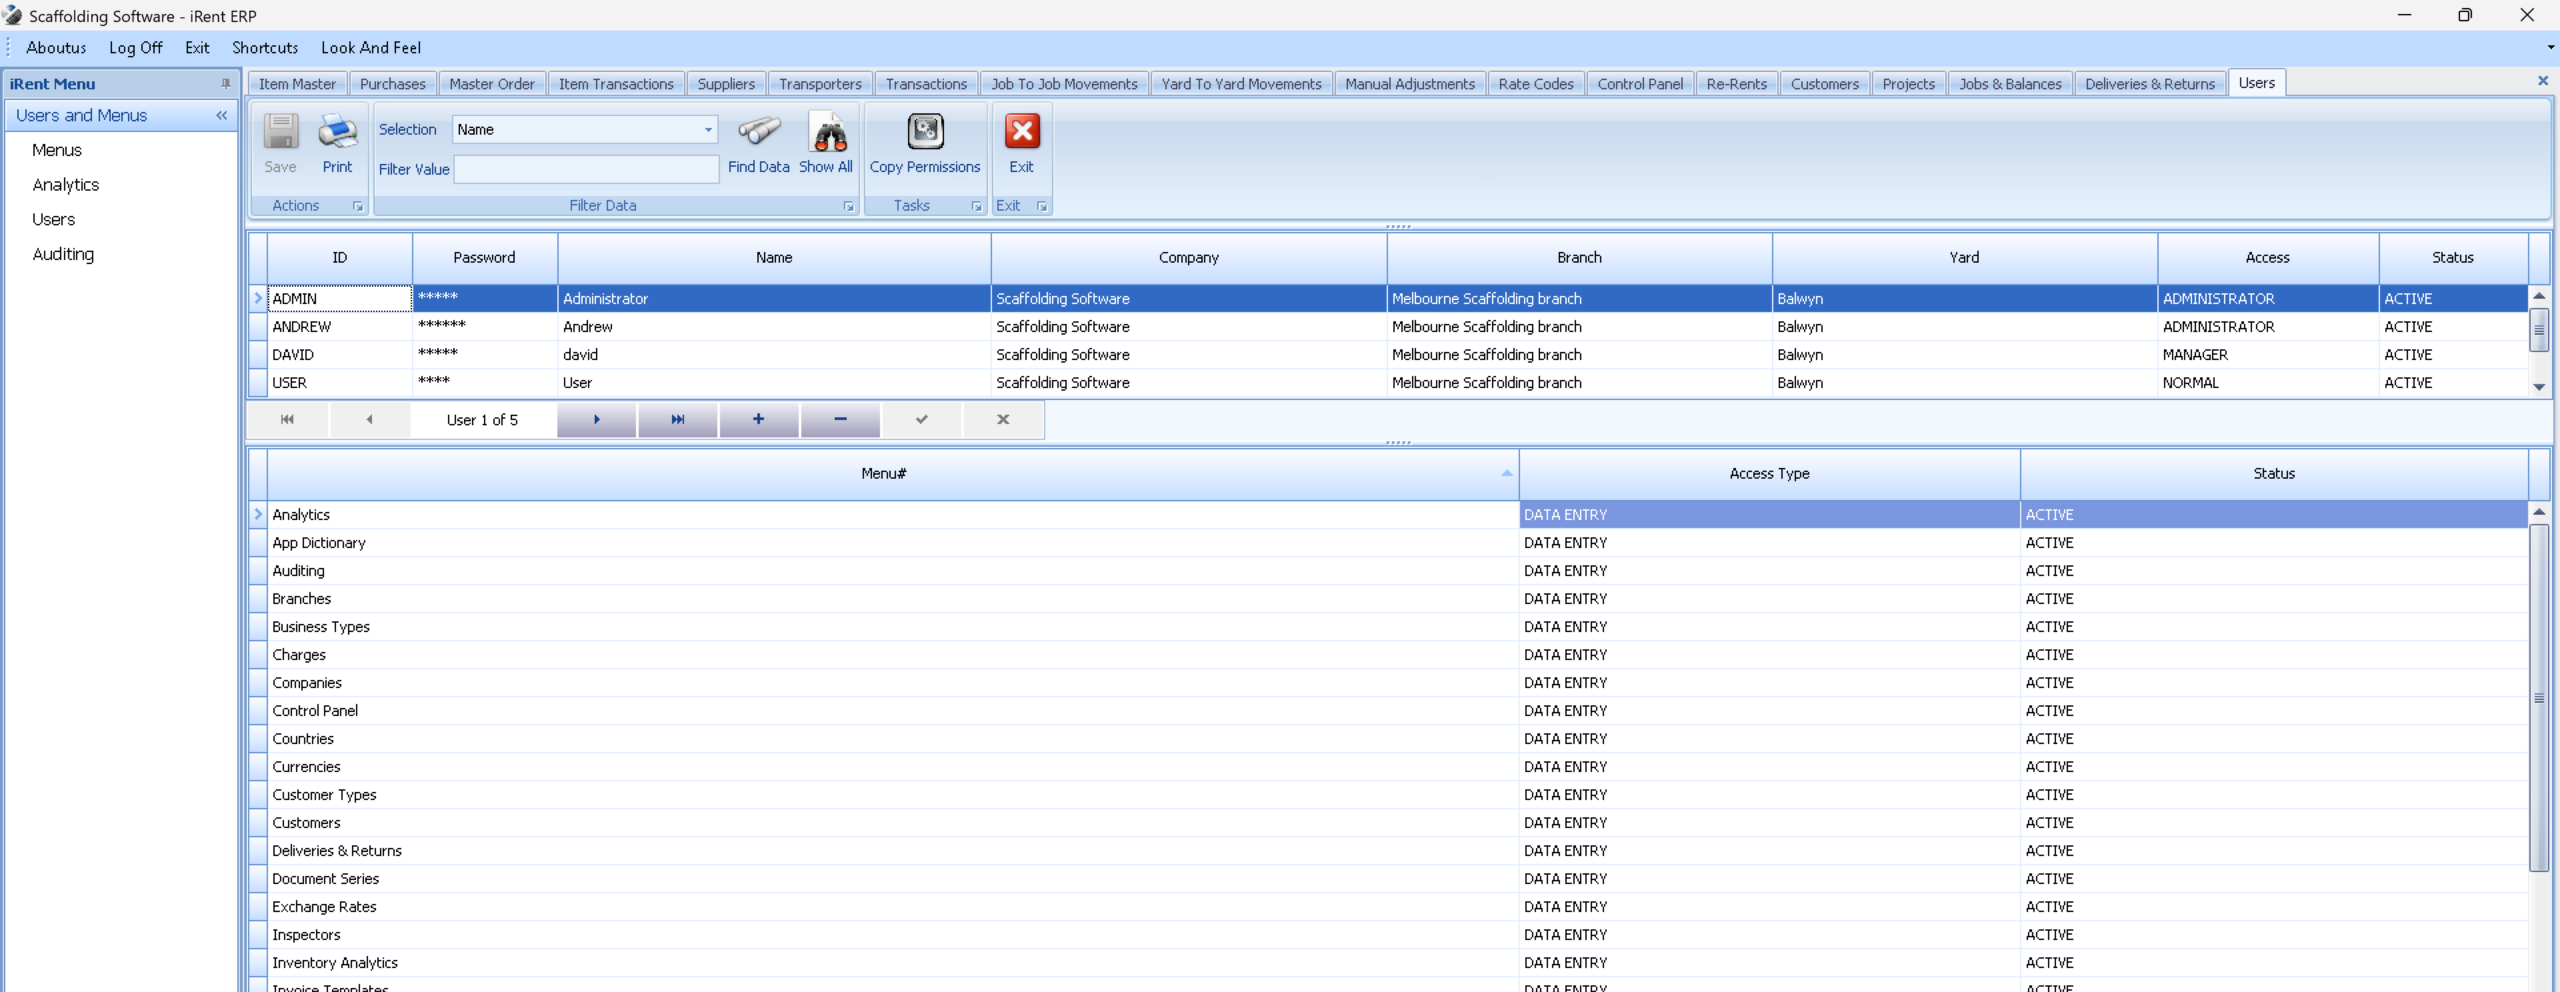
Task: Open Copy Permissions task
Action: coord(924,133)
